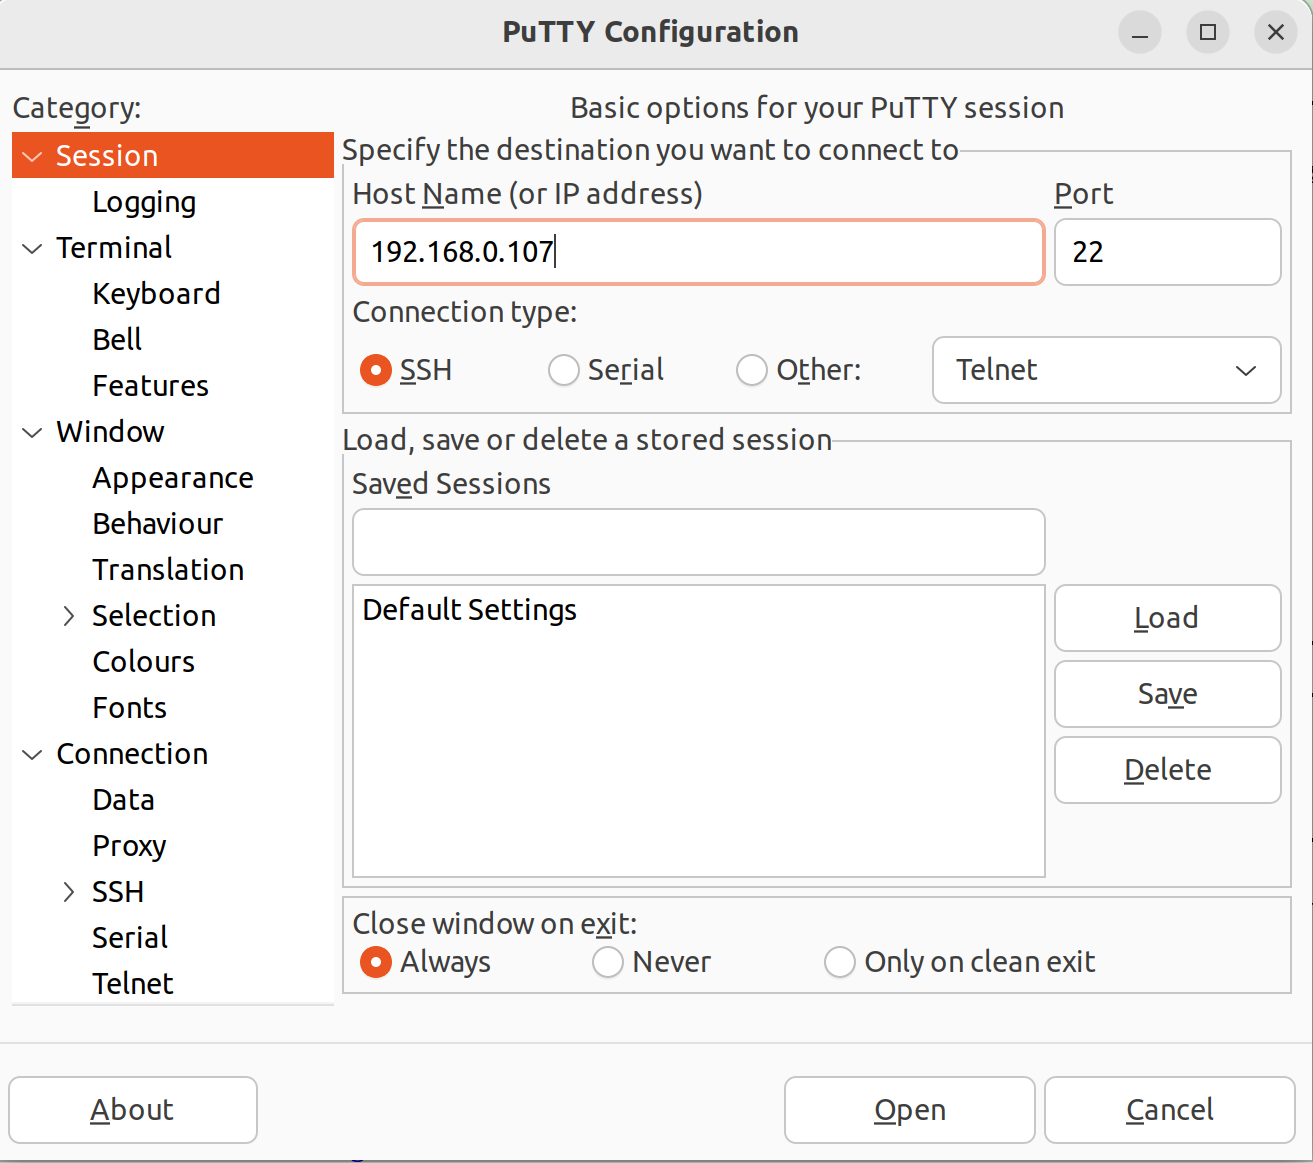Select the Session category
Viewport: 1313px width, 1163px height.
coord(173,156)
